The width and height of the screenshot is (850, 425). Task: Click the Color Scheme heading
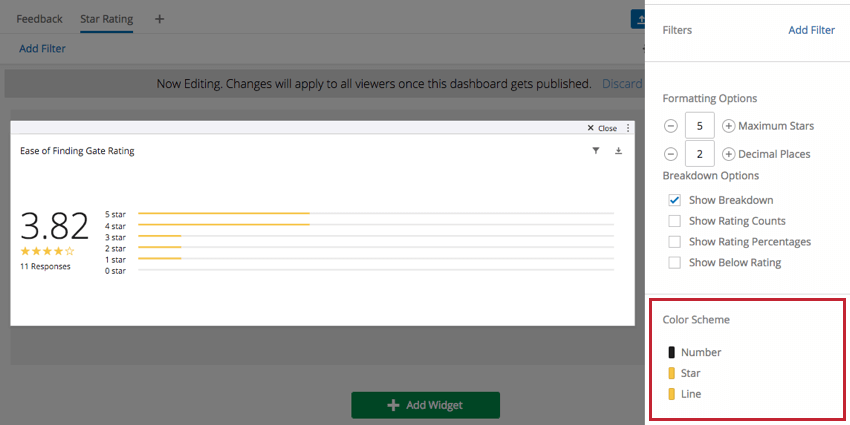(696, 320)
